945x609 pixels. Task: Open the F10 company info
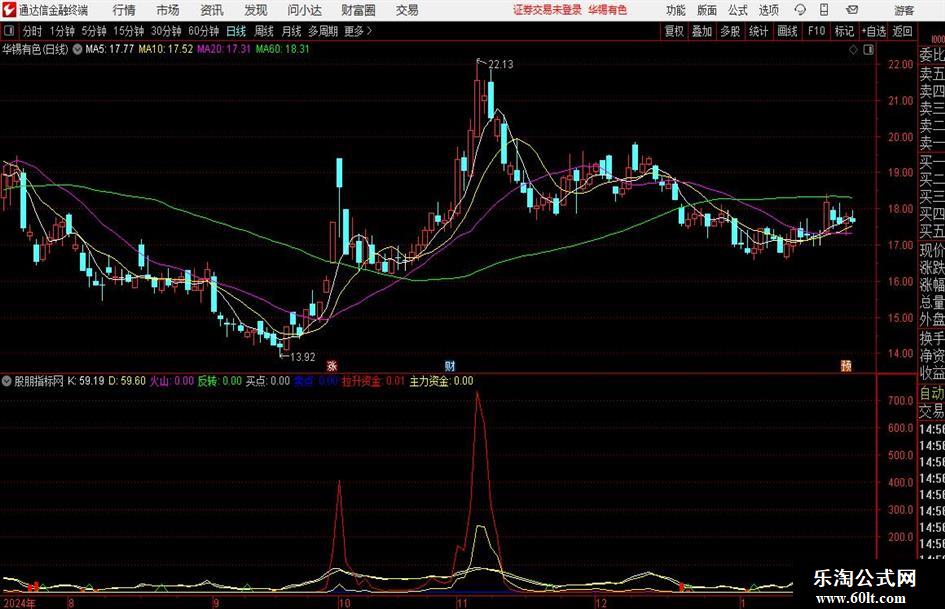pyautogui.click(x=816, y=31)
